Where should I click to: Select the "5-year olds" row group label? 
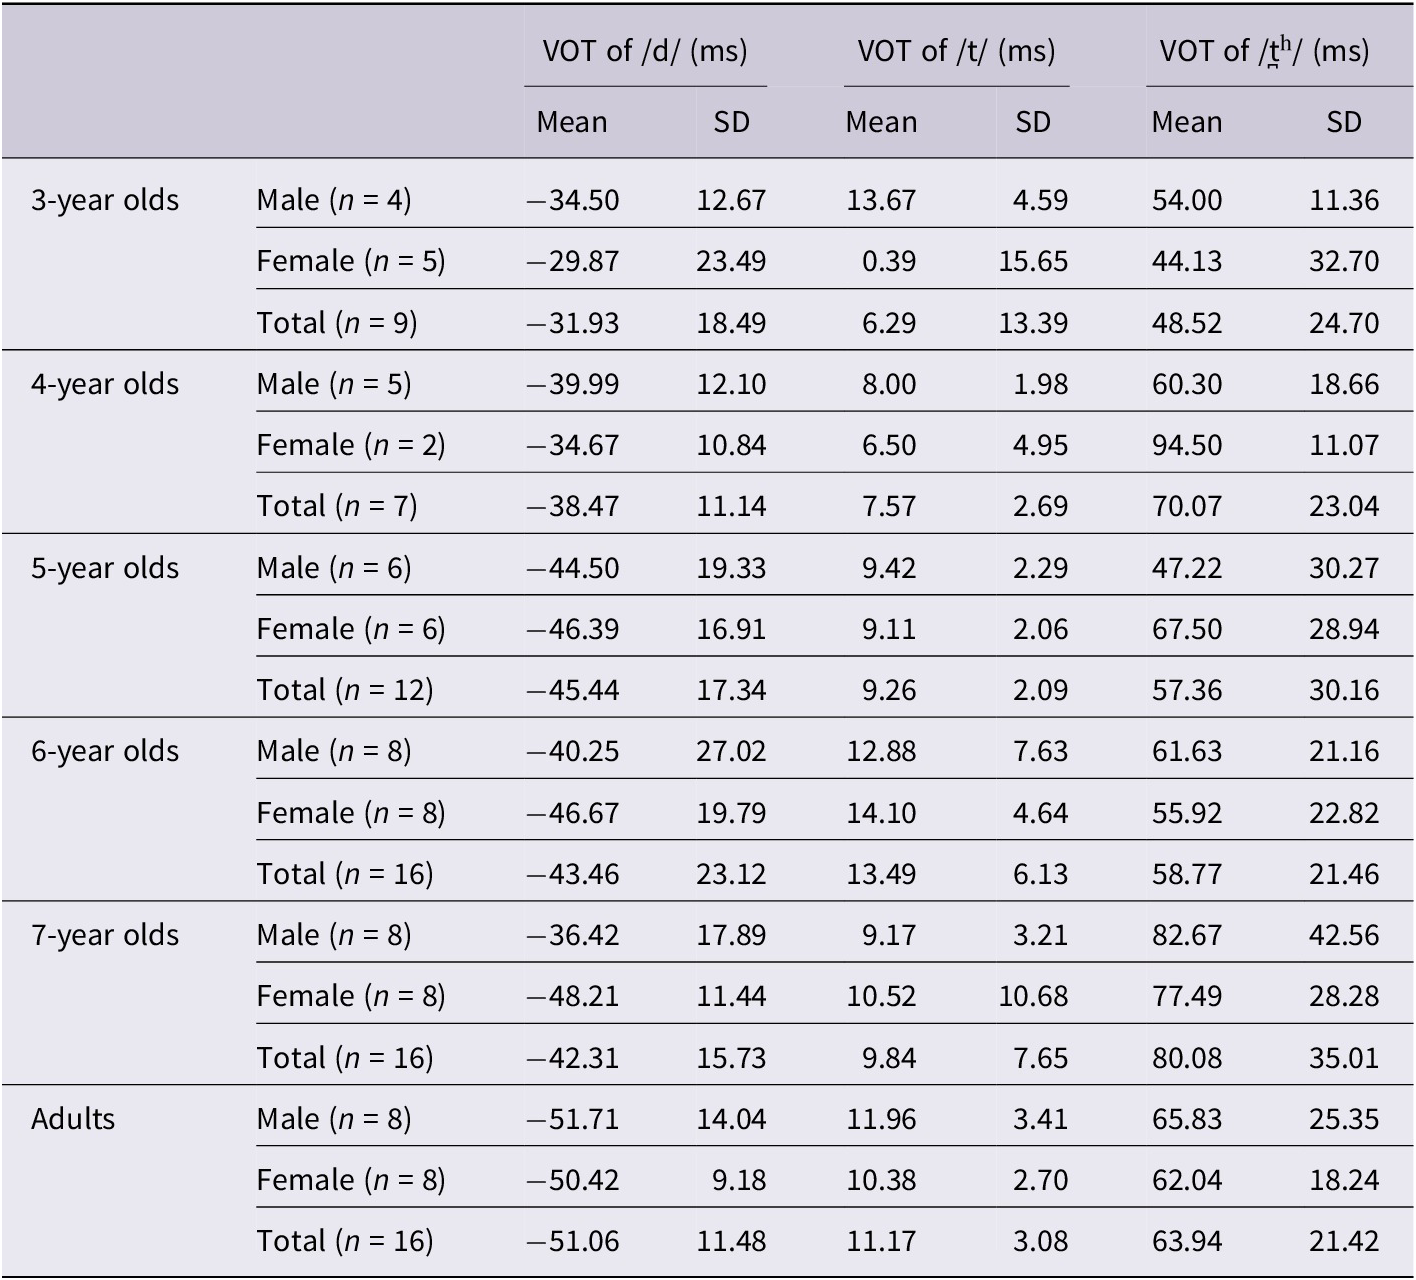(105, 568)
